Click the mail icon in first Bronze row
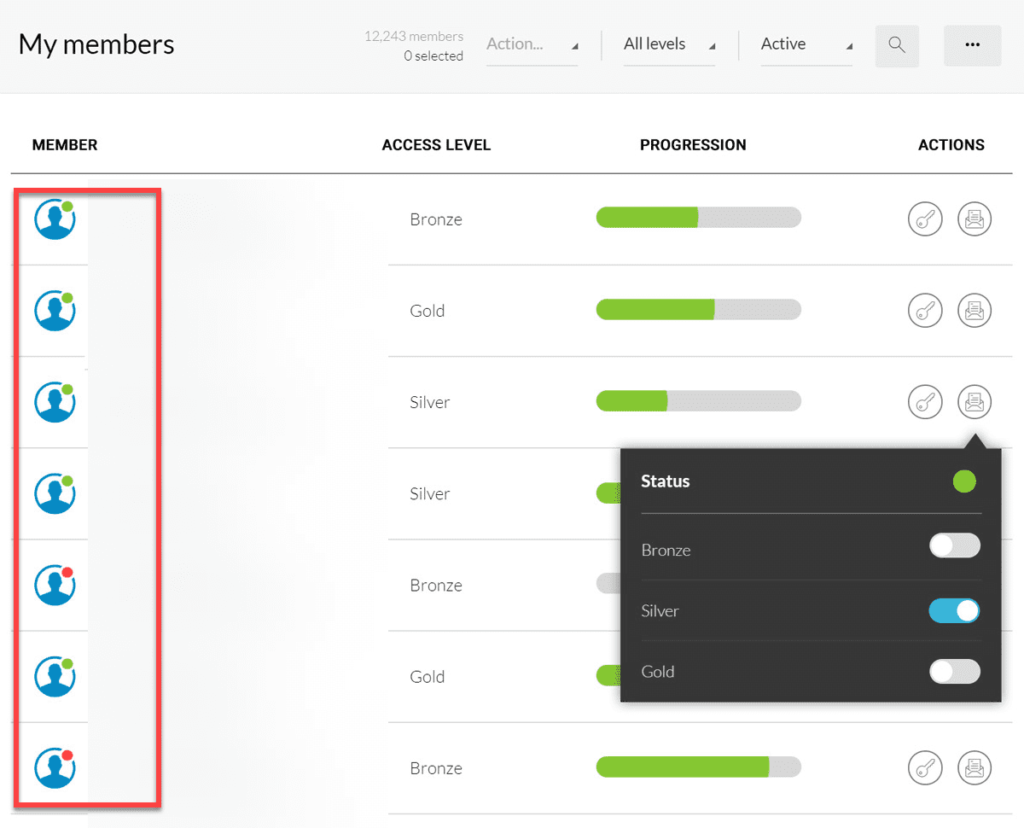This screenshot has width=1024, height=828. [x=974, y=219]
